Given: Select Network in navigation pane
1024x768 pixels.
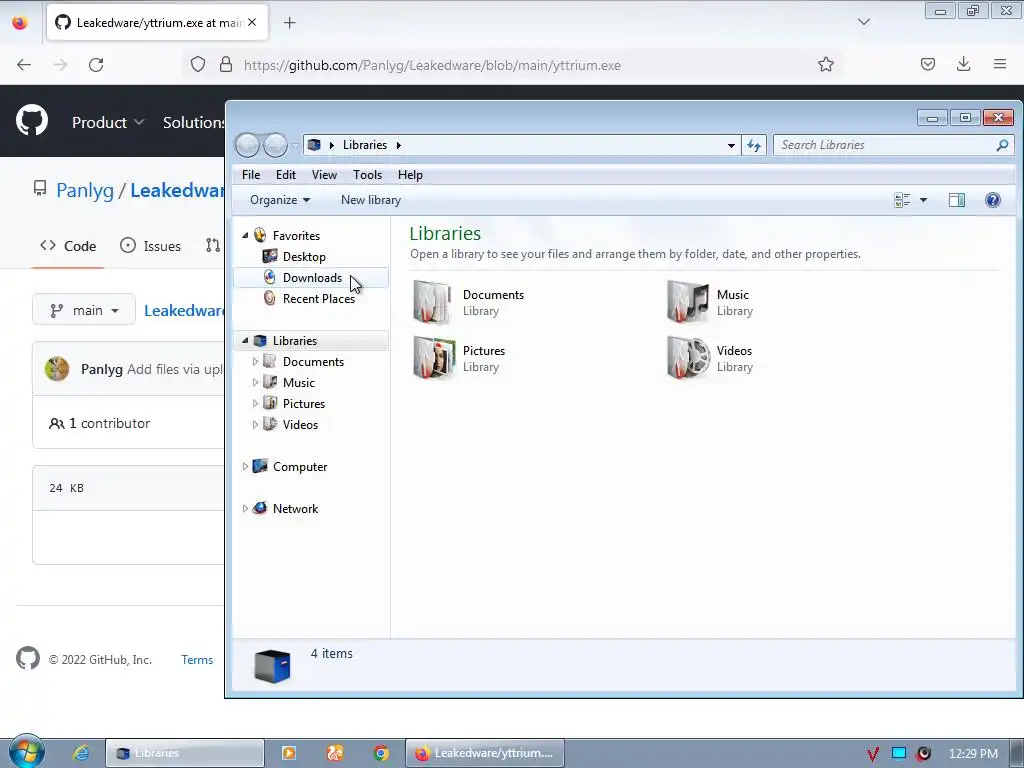Looking at the screenshot, I should pyautogui.click(x=295, y=509).
